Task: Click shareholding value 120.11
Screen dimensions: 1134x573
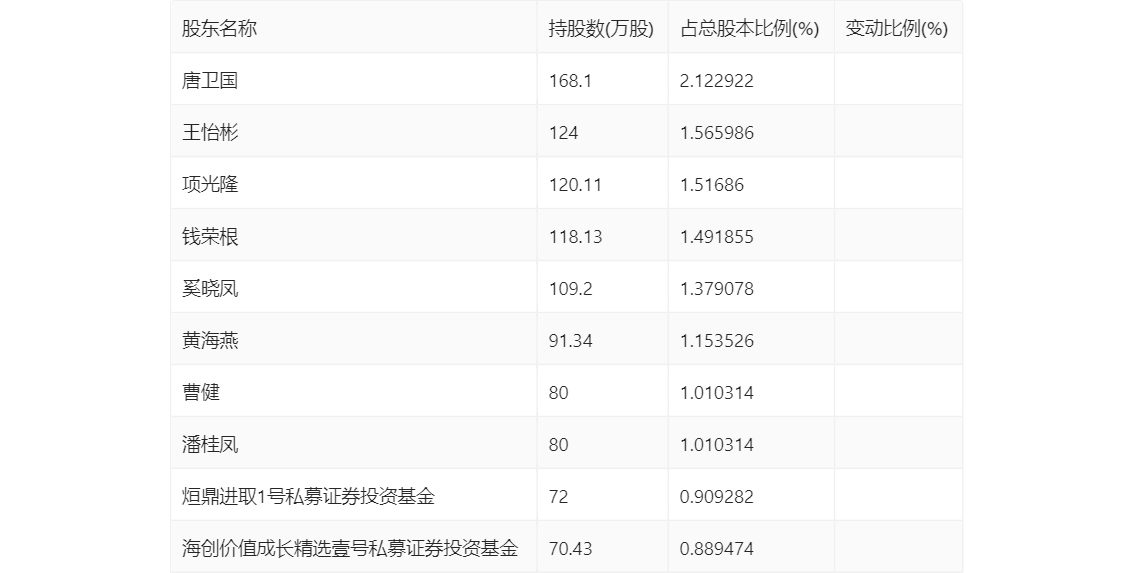Action: pos(575,184)
